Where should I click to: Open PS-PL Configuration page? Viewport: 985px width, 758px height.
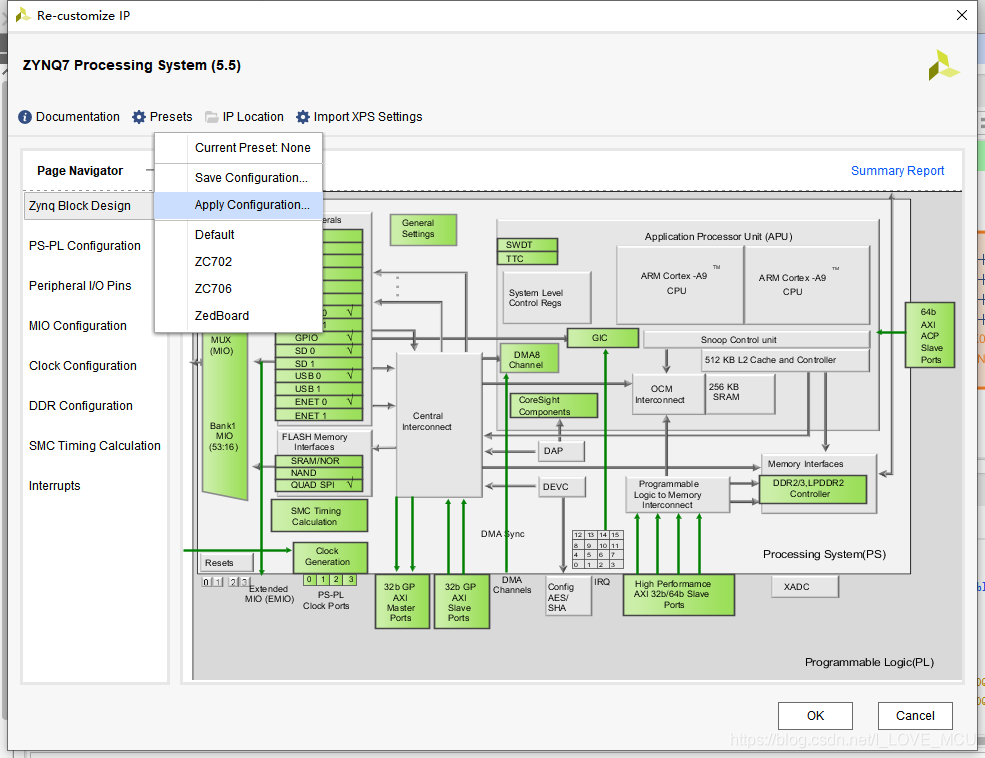84,246
